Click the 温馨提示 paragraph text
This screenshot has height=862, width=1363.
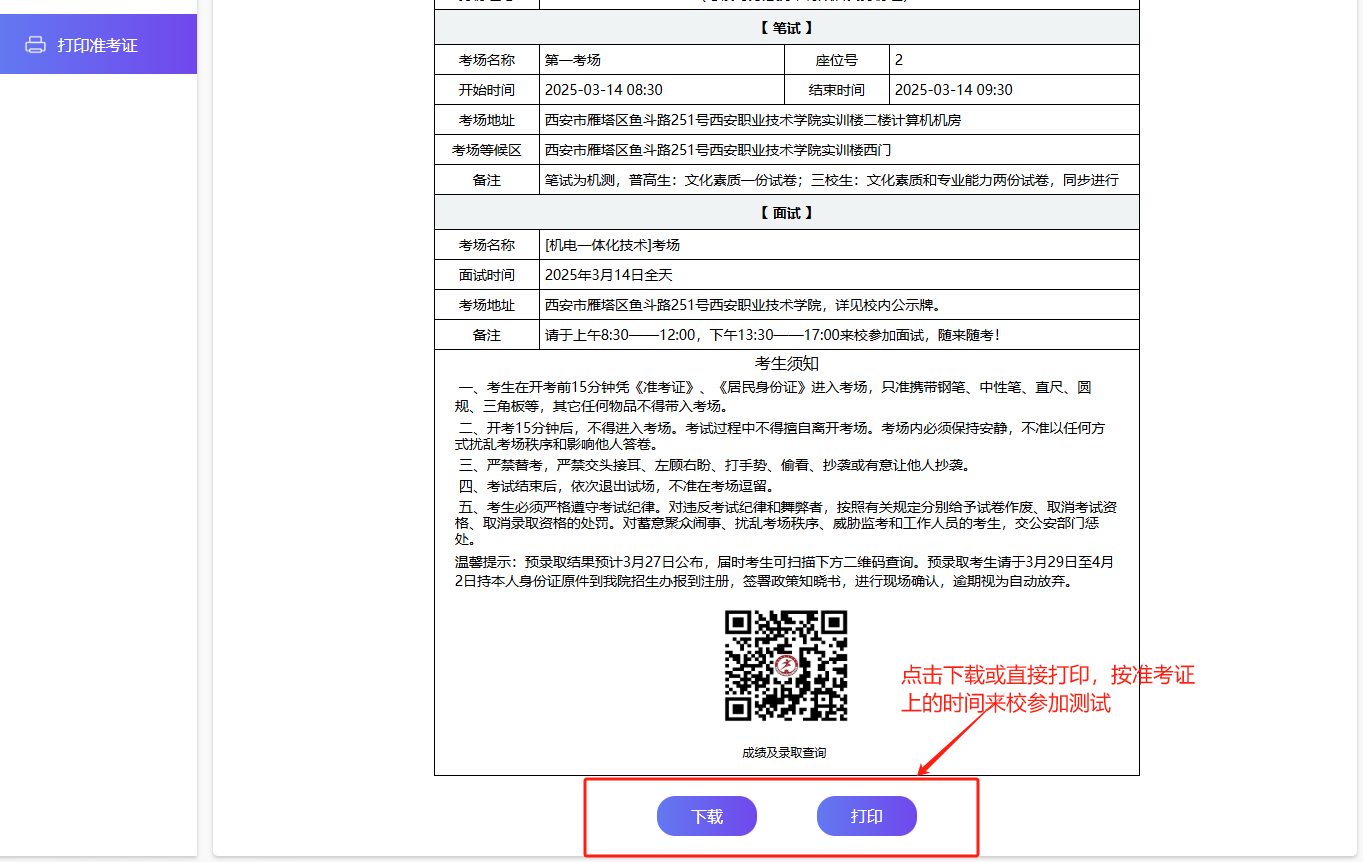point(784,571)
